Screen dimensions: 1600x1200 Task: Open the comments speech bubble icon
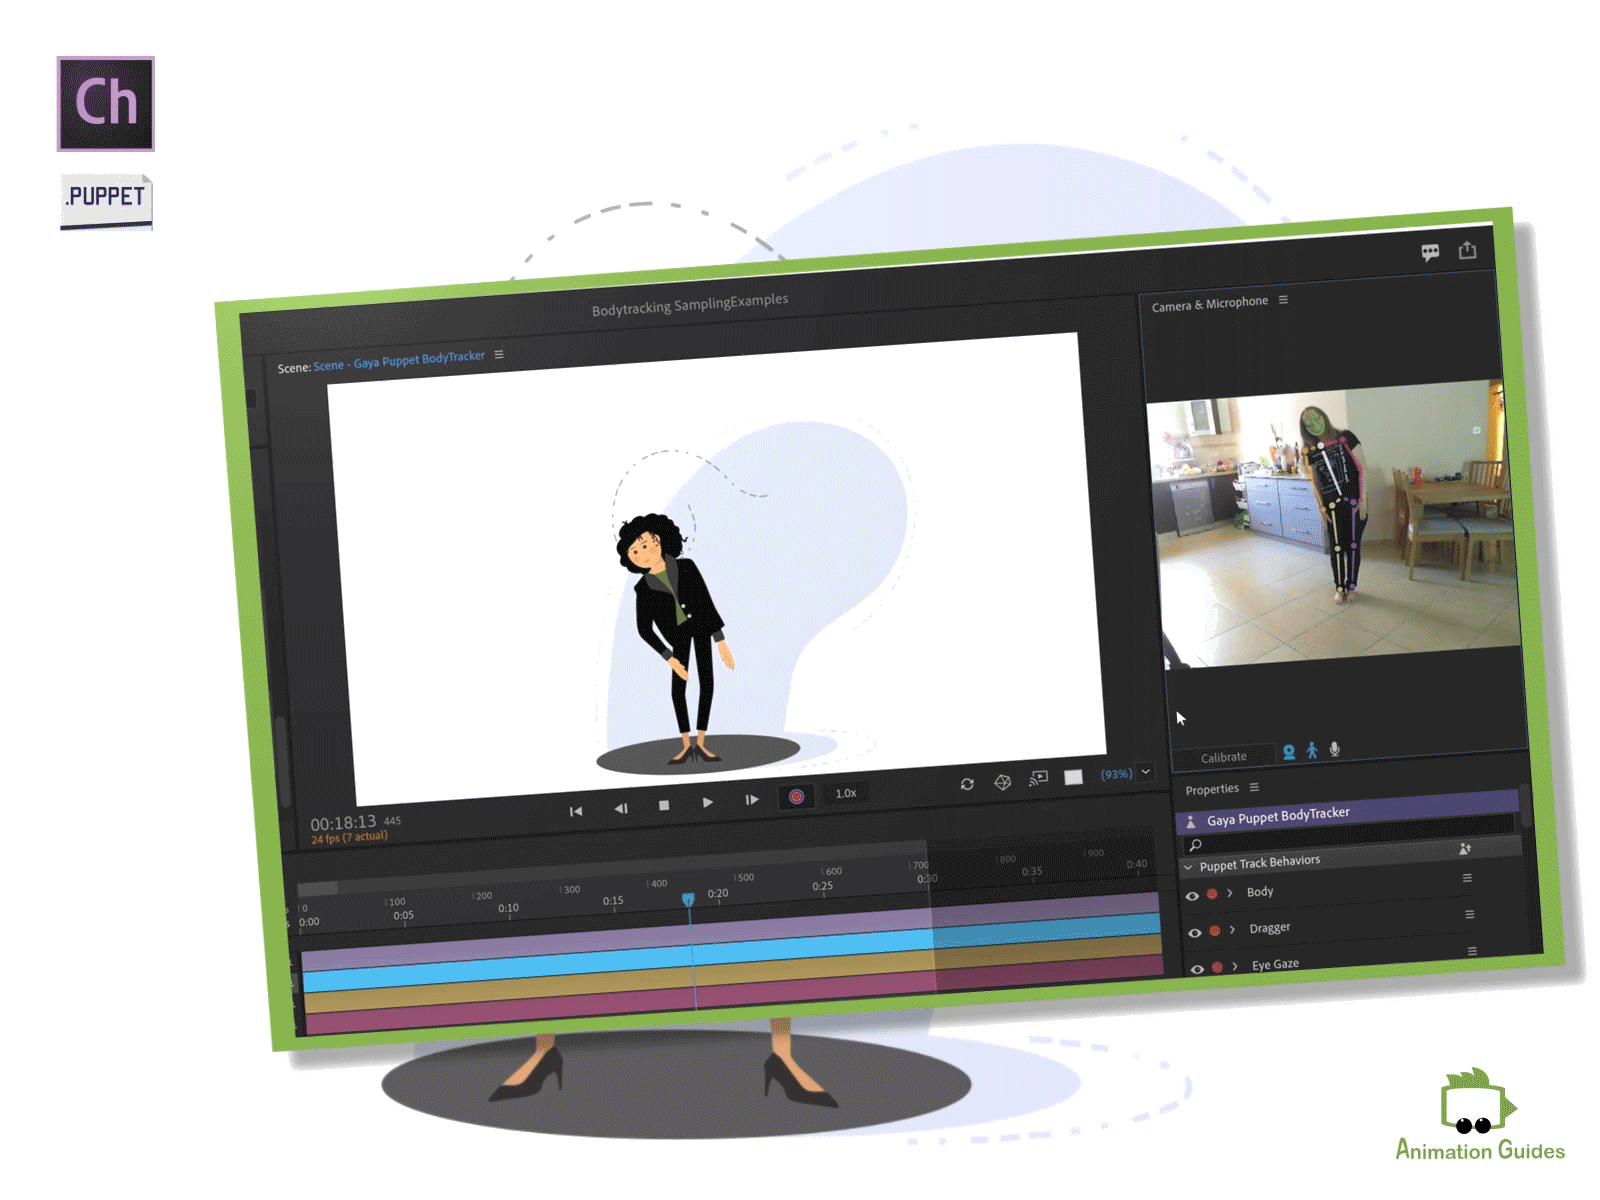(x=1430, y=252)
